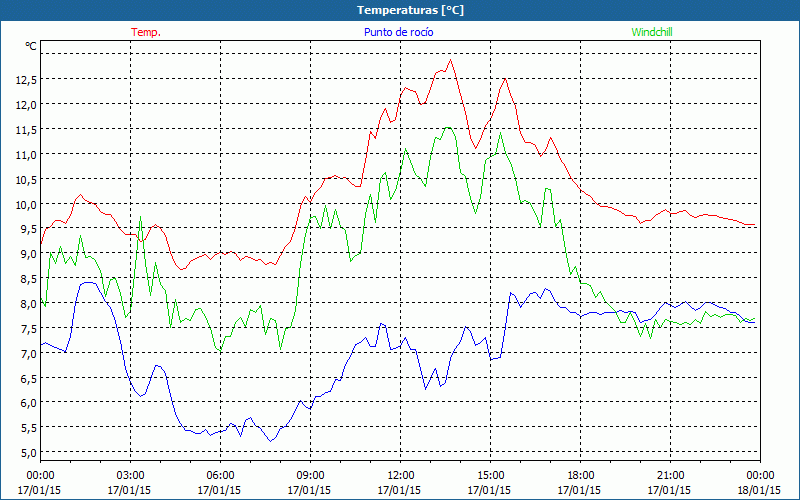Viewport: 800px width, 500px height.
Task: Click the 18:00 time axis label
Action: point(580,476)
